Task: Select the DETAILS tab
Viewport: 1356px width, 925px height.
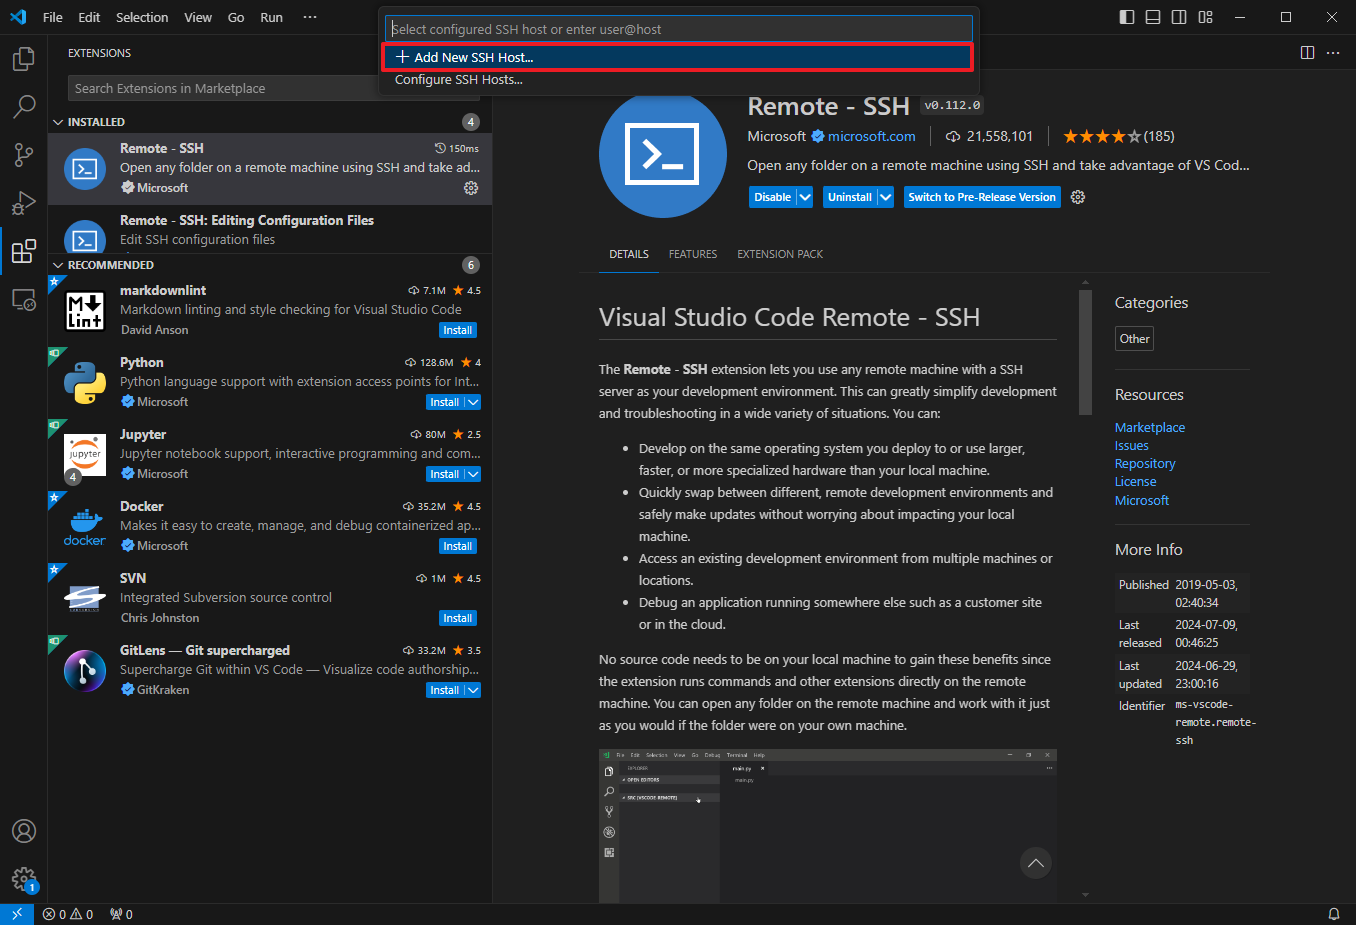Action: 629,254
